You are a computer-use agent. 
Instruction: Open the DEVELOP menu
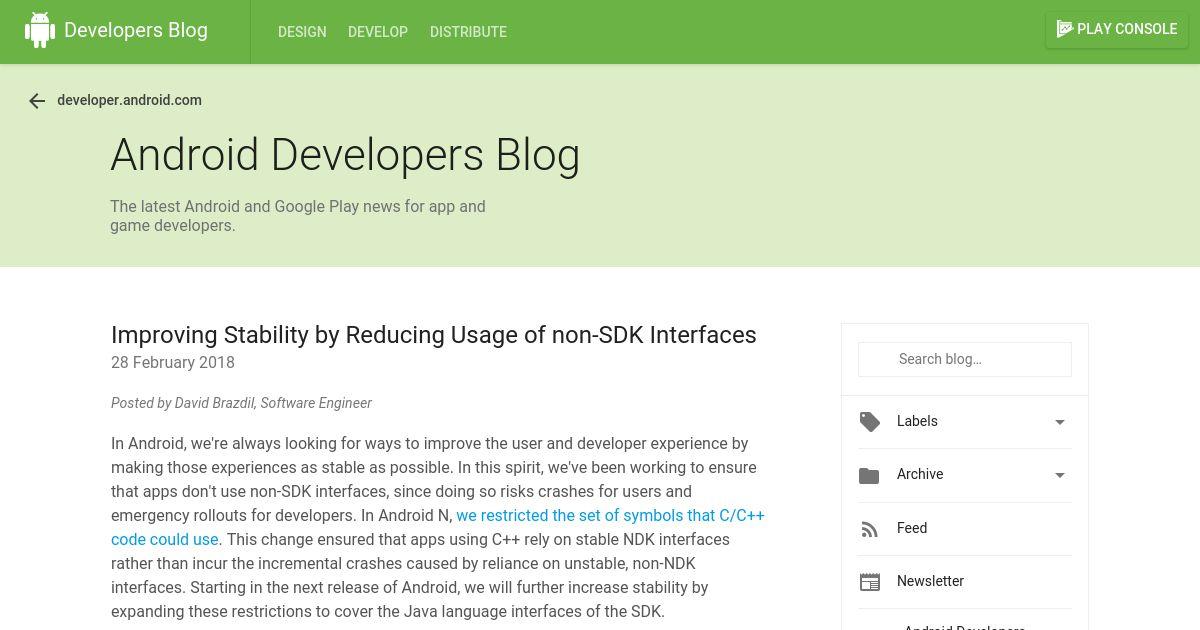[378, 32]
